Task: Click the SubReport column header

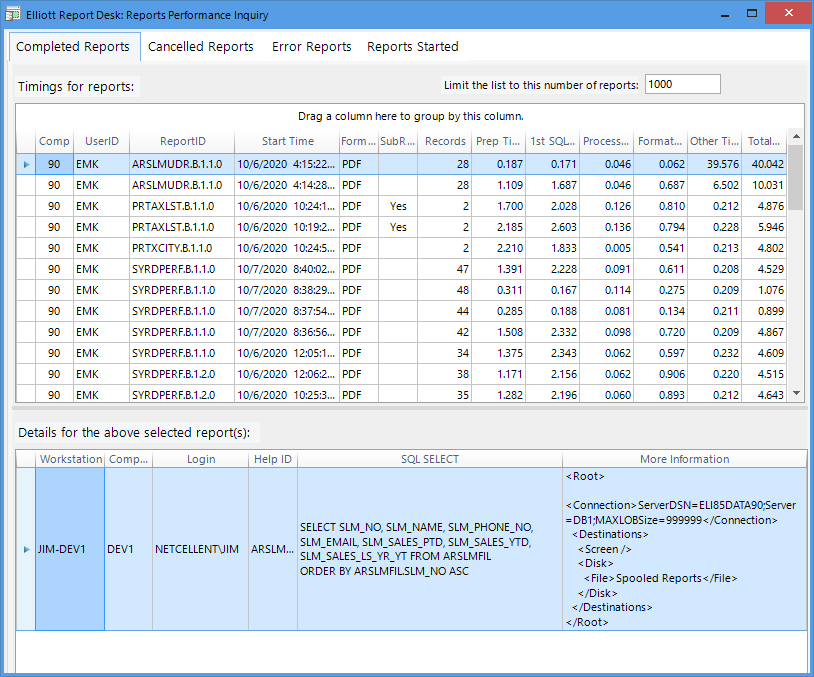Action: coord(398,141)
